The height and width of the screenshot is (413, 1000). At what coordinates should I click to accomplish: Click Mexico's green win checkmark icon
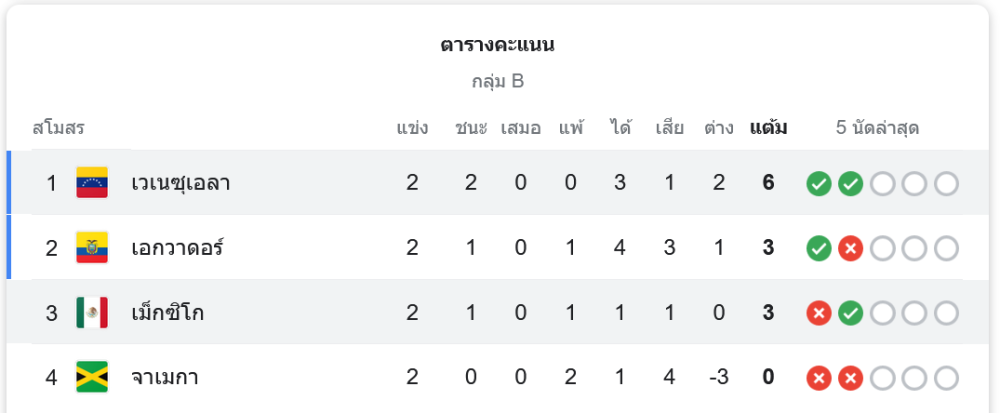851,313
